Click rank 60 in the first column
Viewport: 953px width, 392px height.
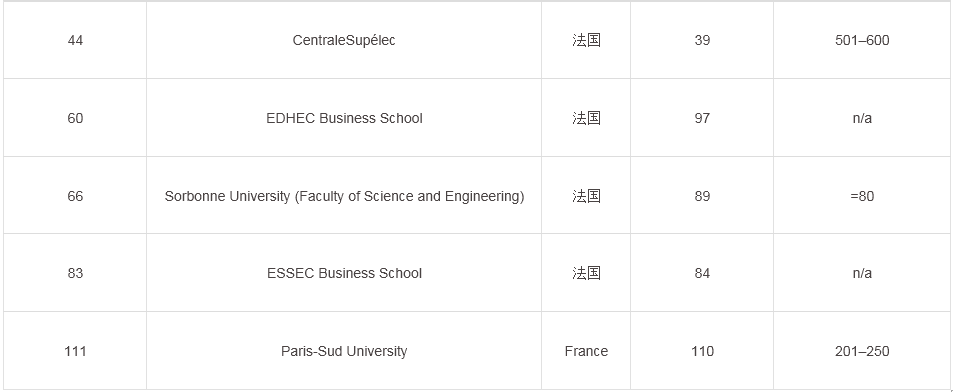coord(75,118)
